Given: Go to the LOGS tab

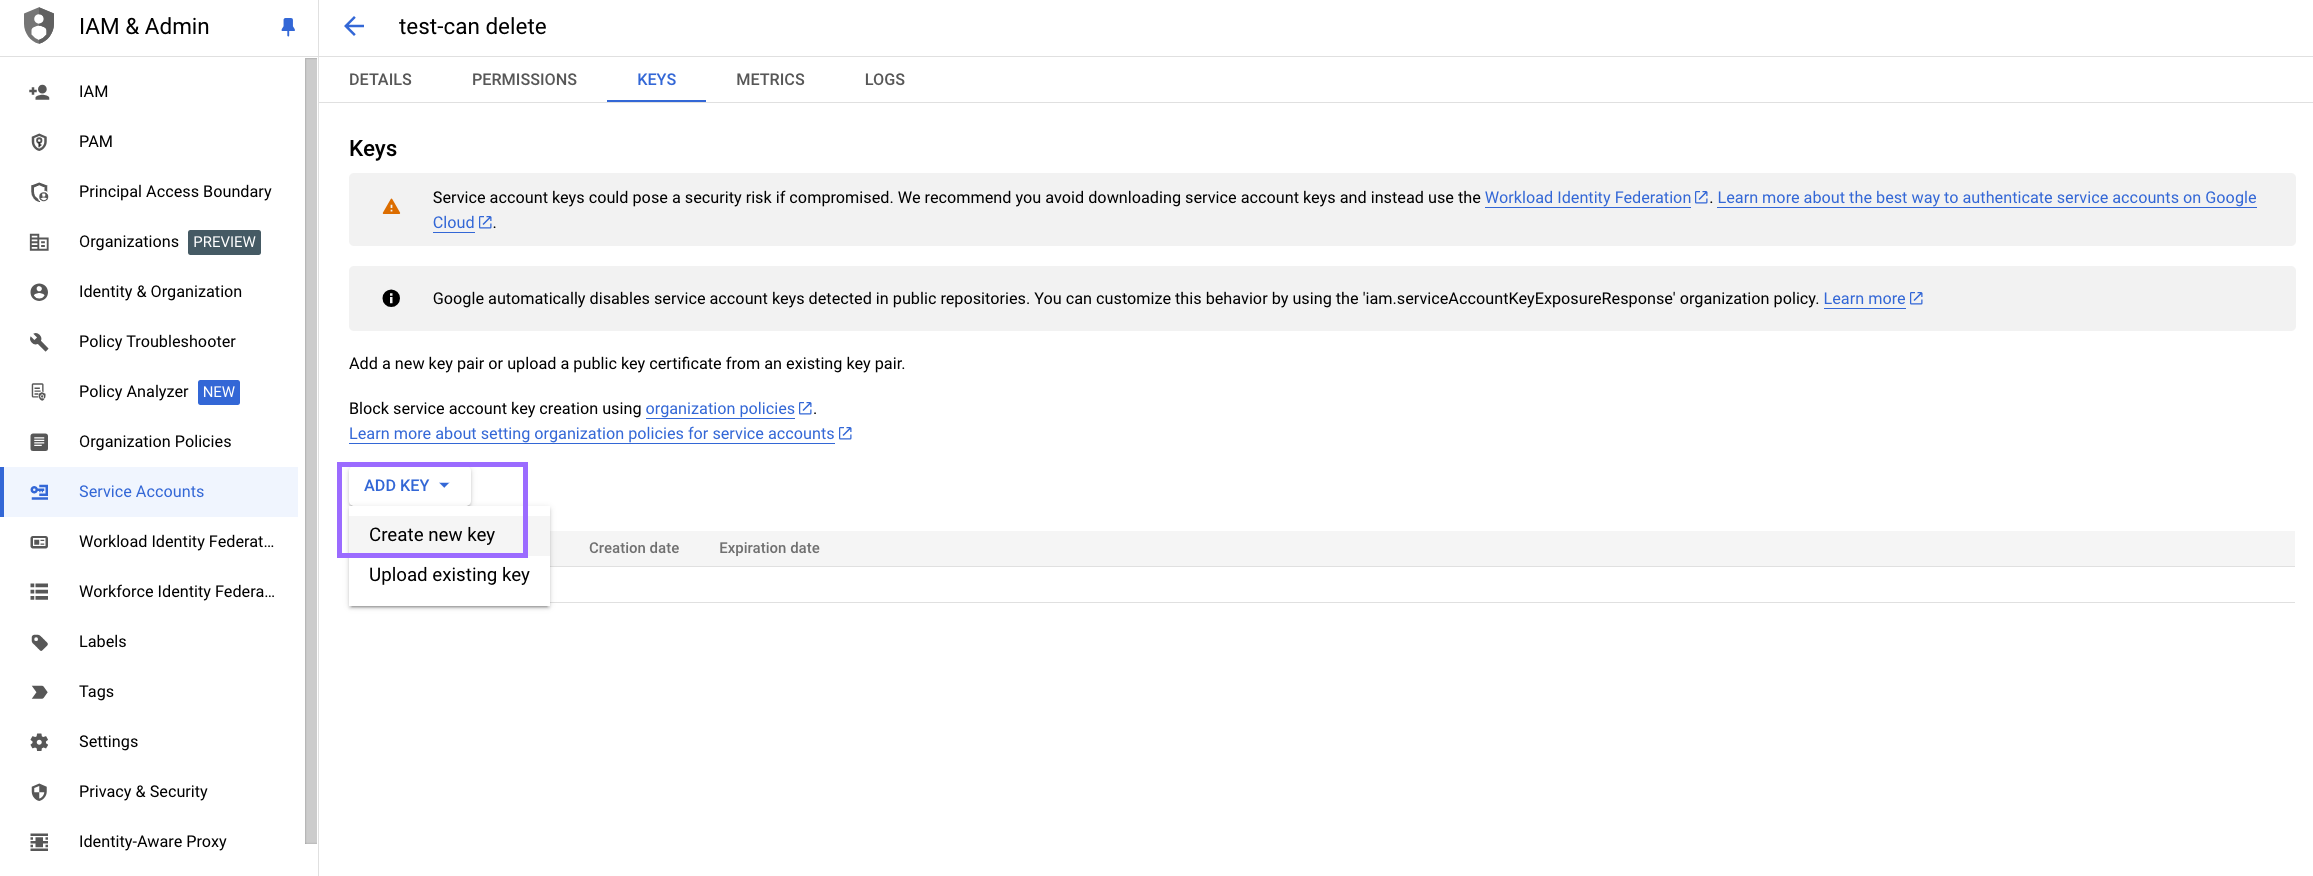Looking at the screenshot, I should tap(884, 80).
